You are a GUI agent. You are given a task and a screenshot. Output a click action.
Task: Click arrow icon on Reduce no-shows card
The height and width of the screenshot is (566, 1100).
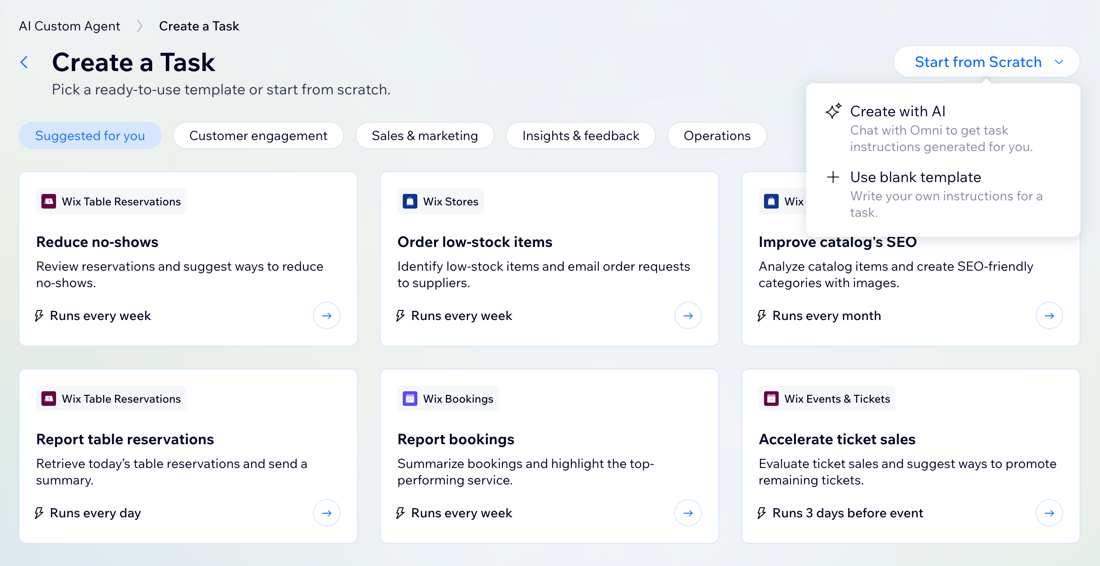tap(327, 316)
